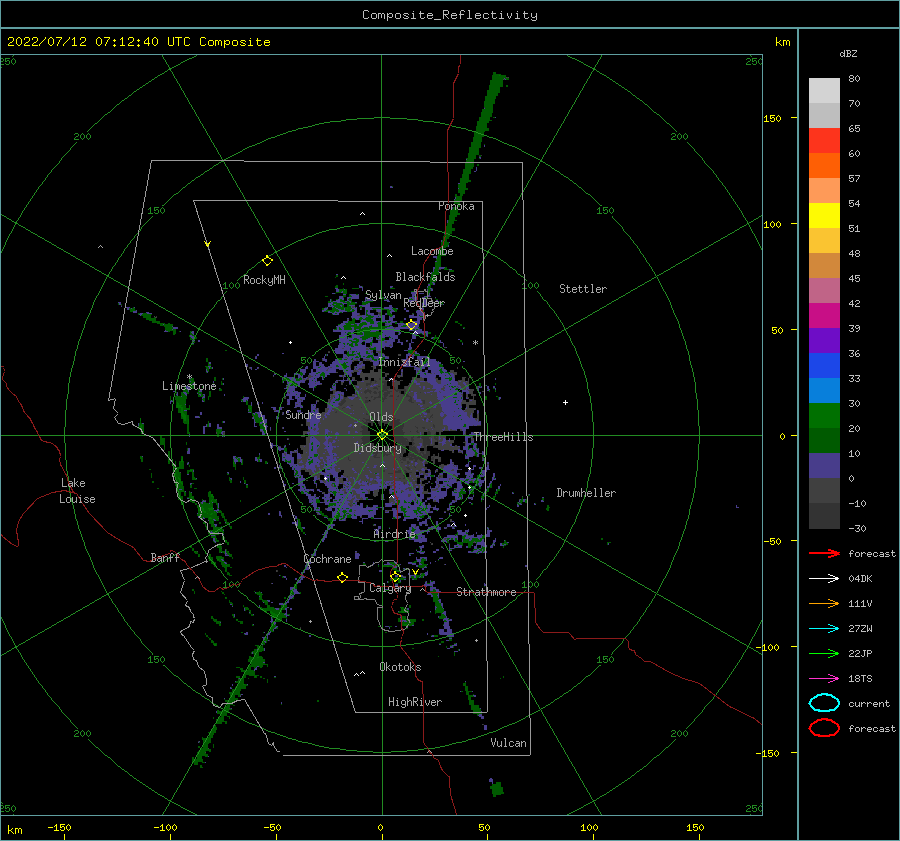Pick the slate purple 0-10 dBZ swatch

824,466
